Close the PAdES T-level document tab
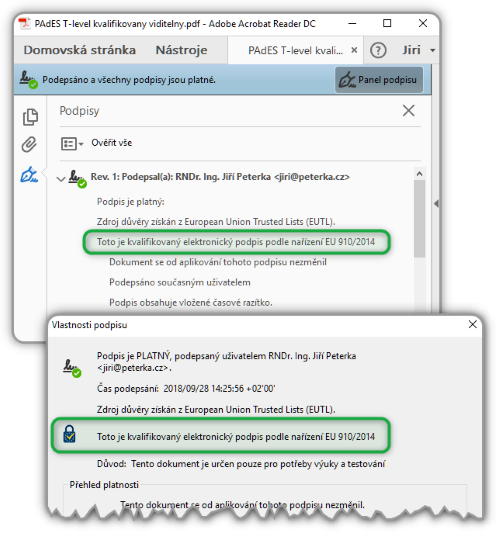The height and width of the screenshot is (537, 500). pyautogui.click(x=354, y=50)
